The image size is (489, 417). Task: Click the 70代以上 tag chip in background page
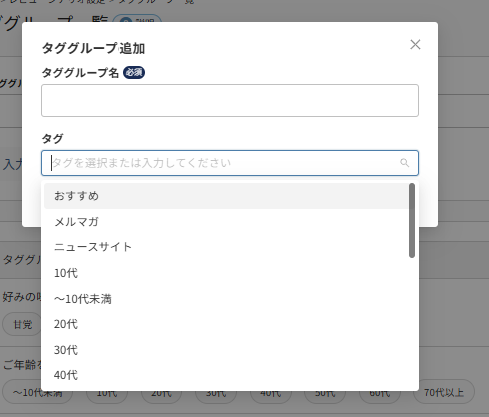click(x=444, y=392)
